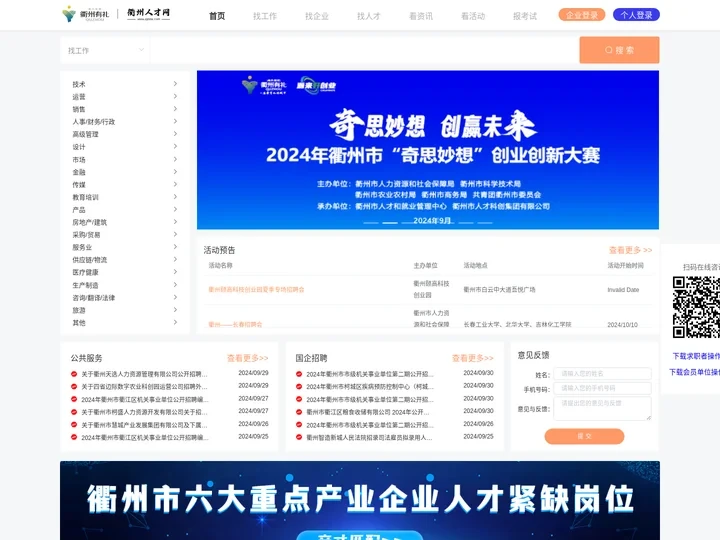Expand the 生产制造 category
Image resolution: width=720 pixels, height=540 pixels.
point(124,285)
